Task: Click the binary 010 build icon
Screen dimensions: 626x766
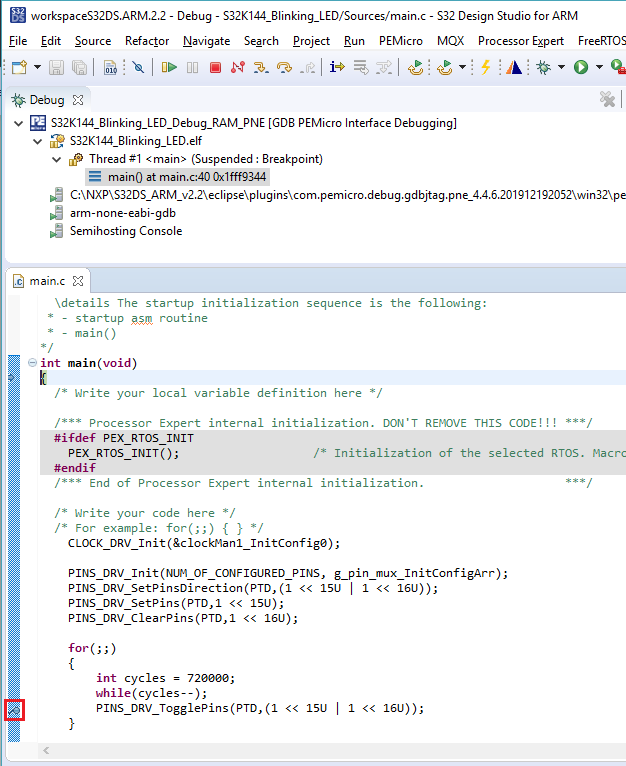Action: point(110,67)
